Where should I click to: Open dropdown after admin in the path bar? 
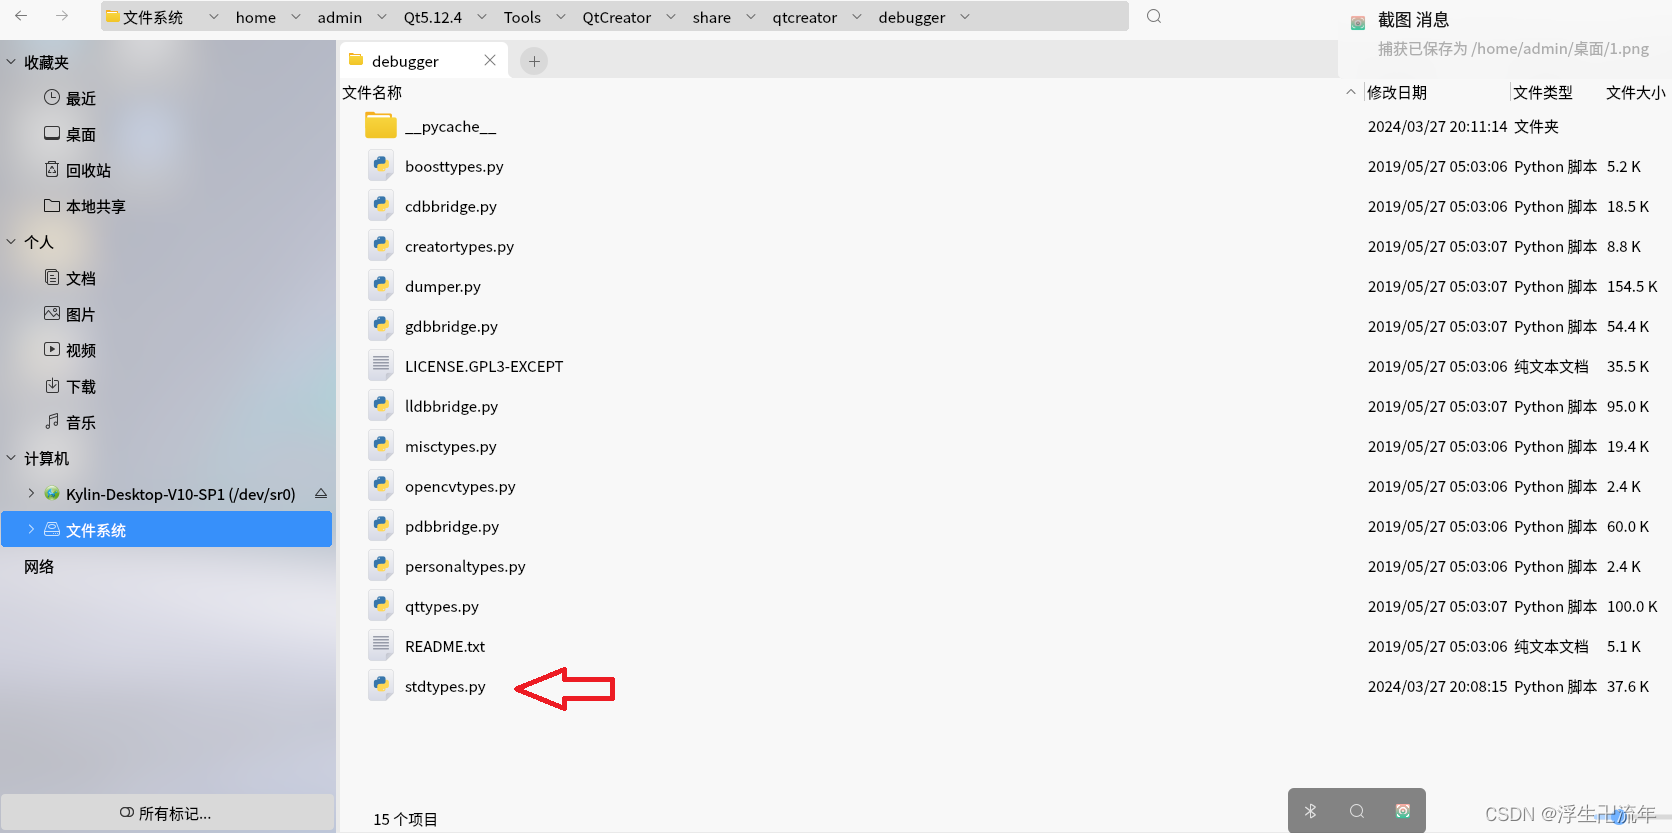click(x=382, y=17)
